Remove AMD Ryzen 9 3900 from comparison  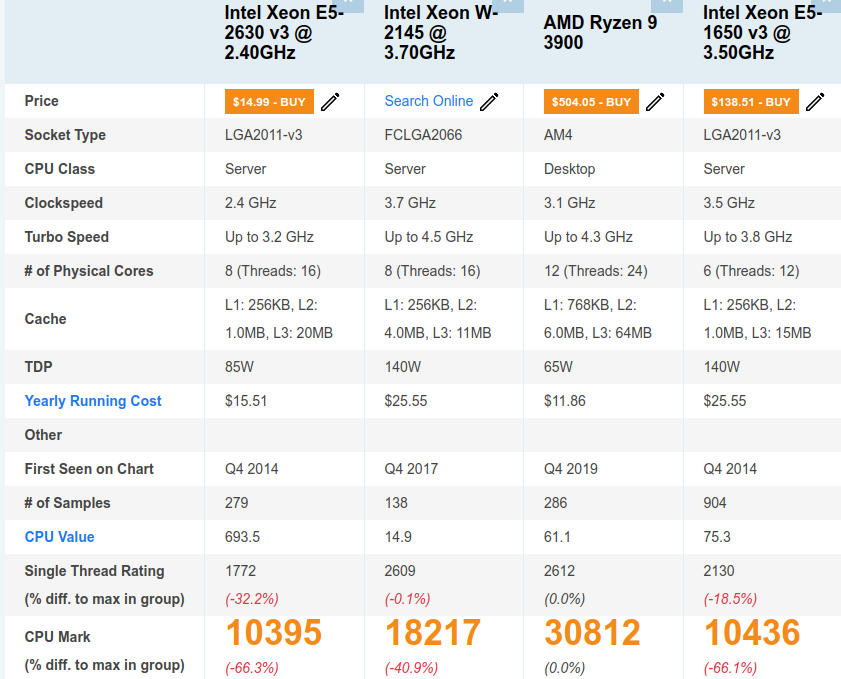click(x=667, y=4)
